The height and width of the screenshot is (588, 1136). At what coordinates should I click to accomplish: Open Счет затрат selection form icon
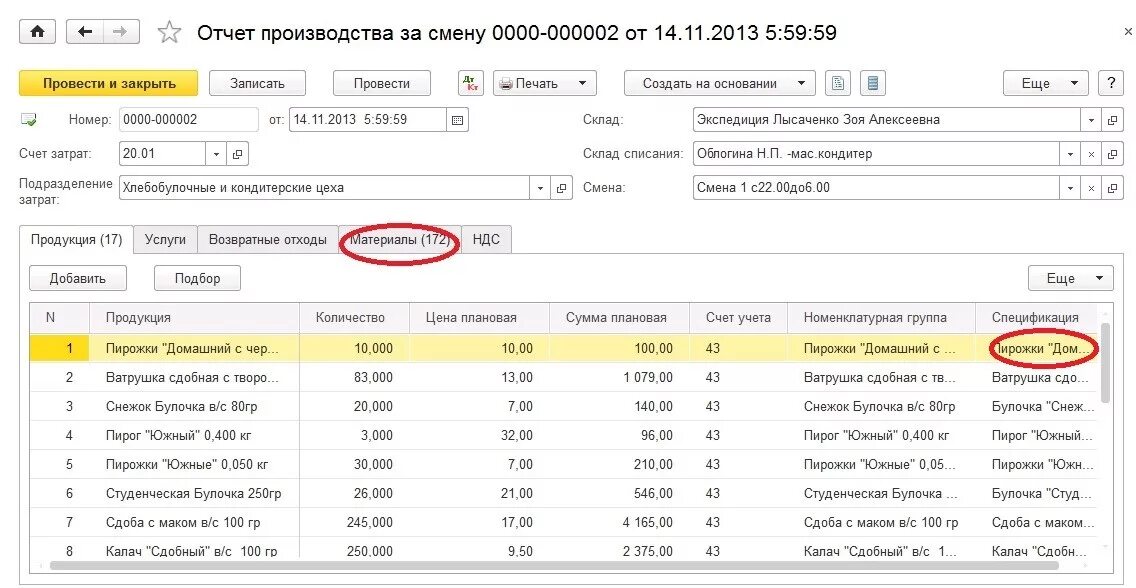(x=236, y=153)
